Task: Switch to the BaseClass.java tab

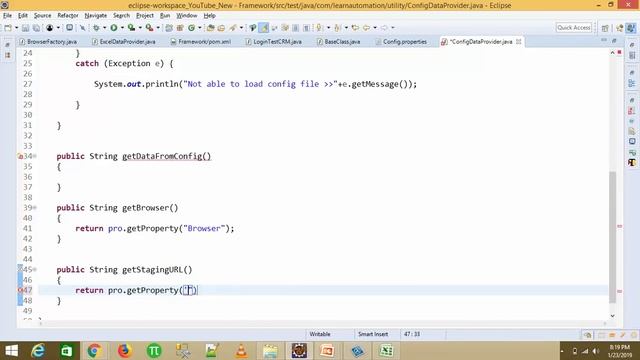Action: coord(338,42)
